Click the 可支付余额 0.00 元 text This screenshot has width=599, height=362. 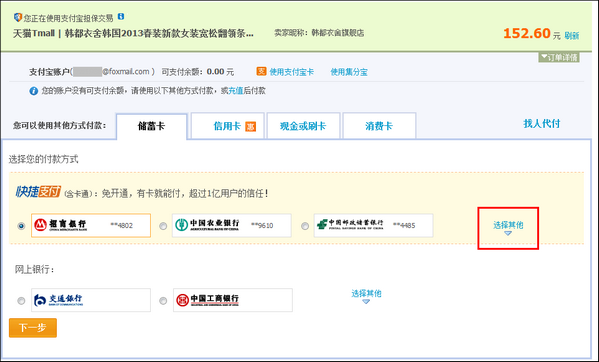[x=198, y=72]
